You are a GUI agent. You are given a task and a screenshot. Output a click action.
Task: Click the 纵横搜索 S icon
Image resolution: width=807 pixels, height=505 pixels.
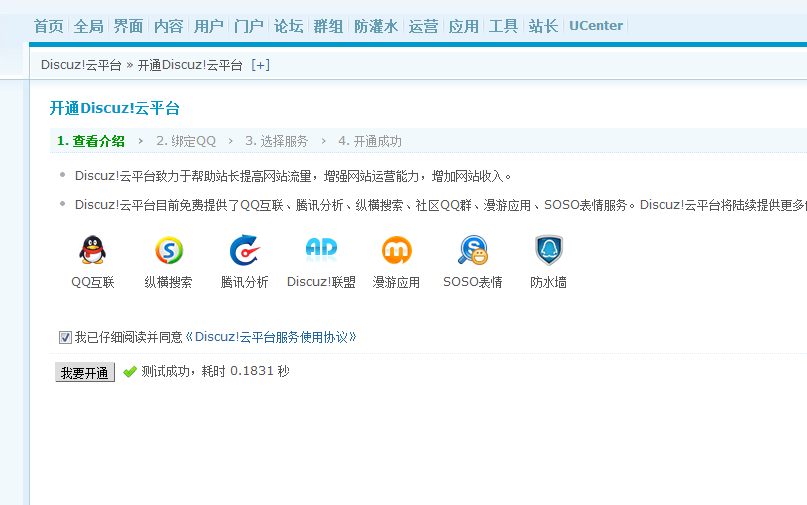(x=169, y=250)
